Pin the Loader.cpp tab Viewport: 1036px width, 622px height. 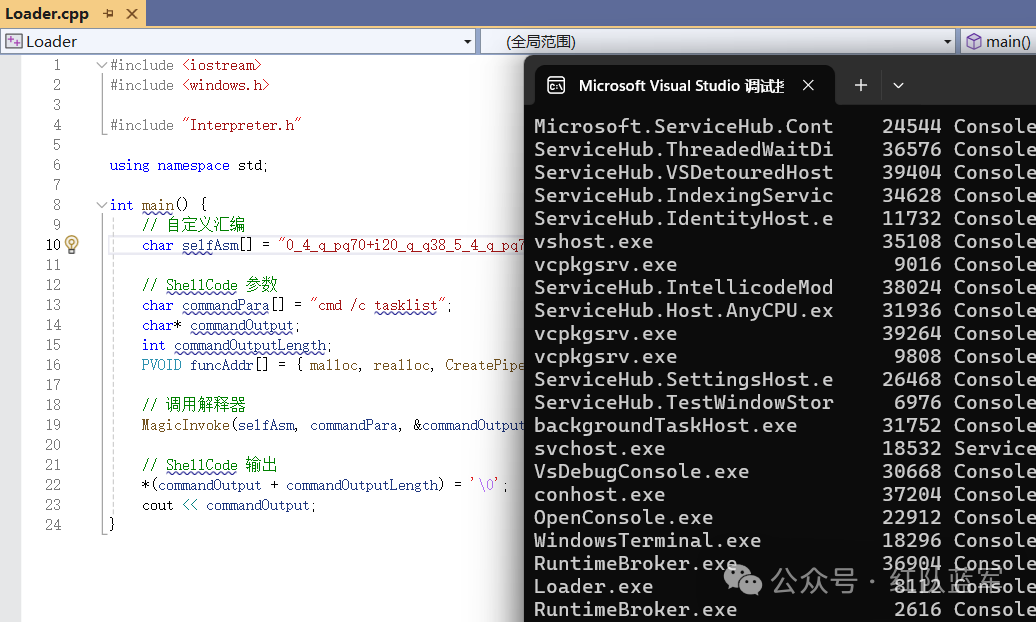108,13
